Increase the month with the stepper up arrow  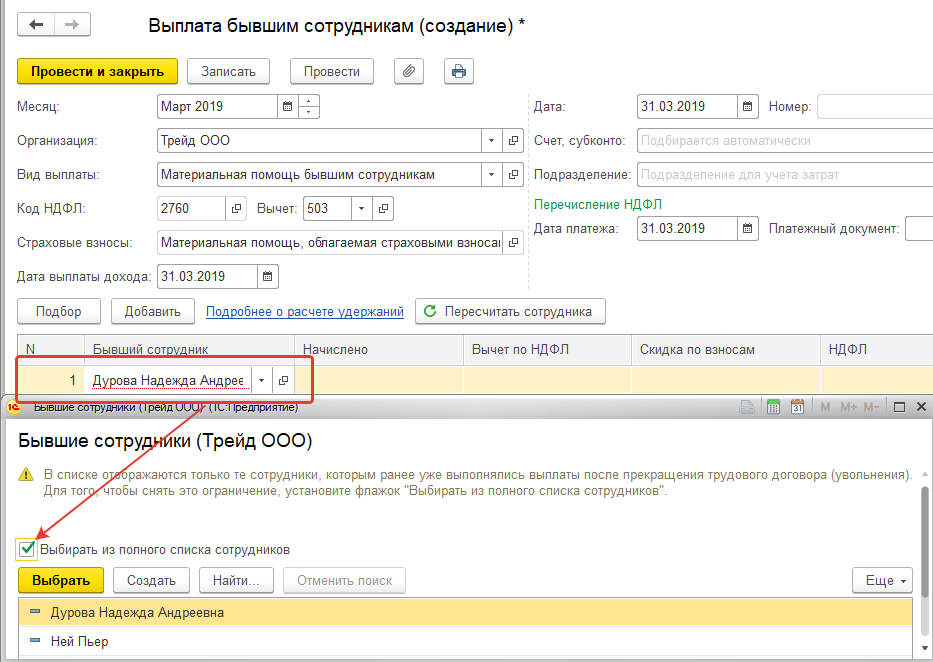point(308,101)
